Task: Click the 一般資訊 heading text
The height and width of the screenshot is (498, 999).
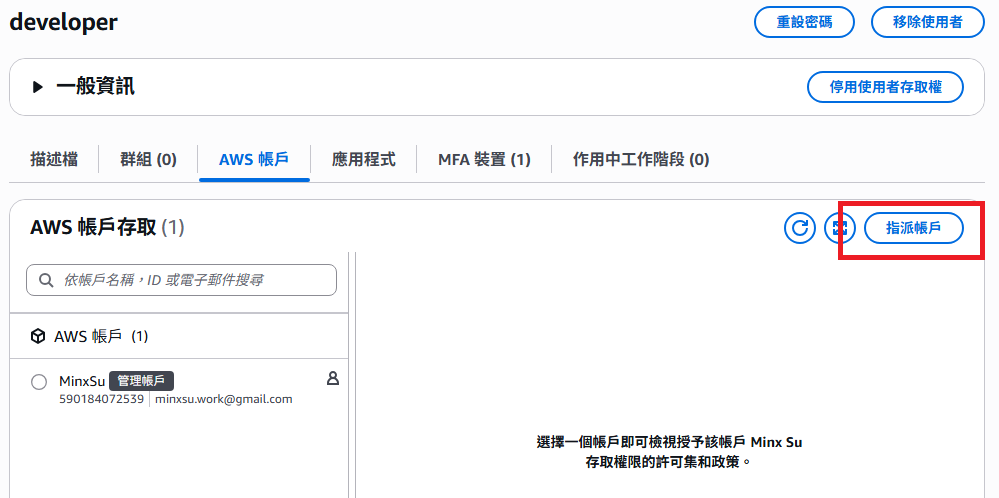Action: click(96, 87)
